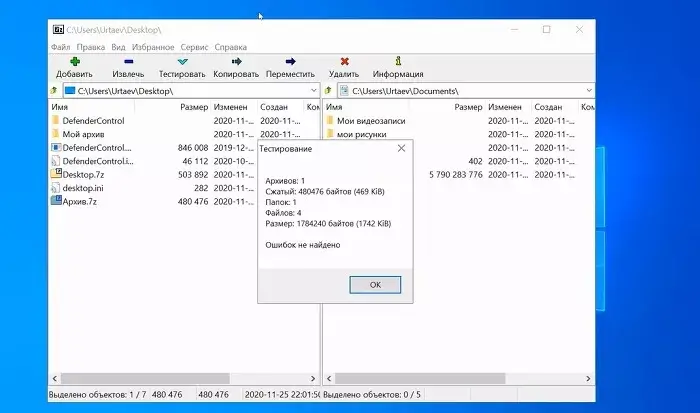Open the Файл menu
700x413 pixels.
pyautogui.click(x=60, y=46)
